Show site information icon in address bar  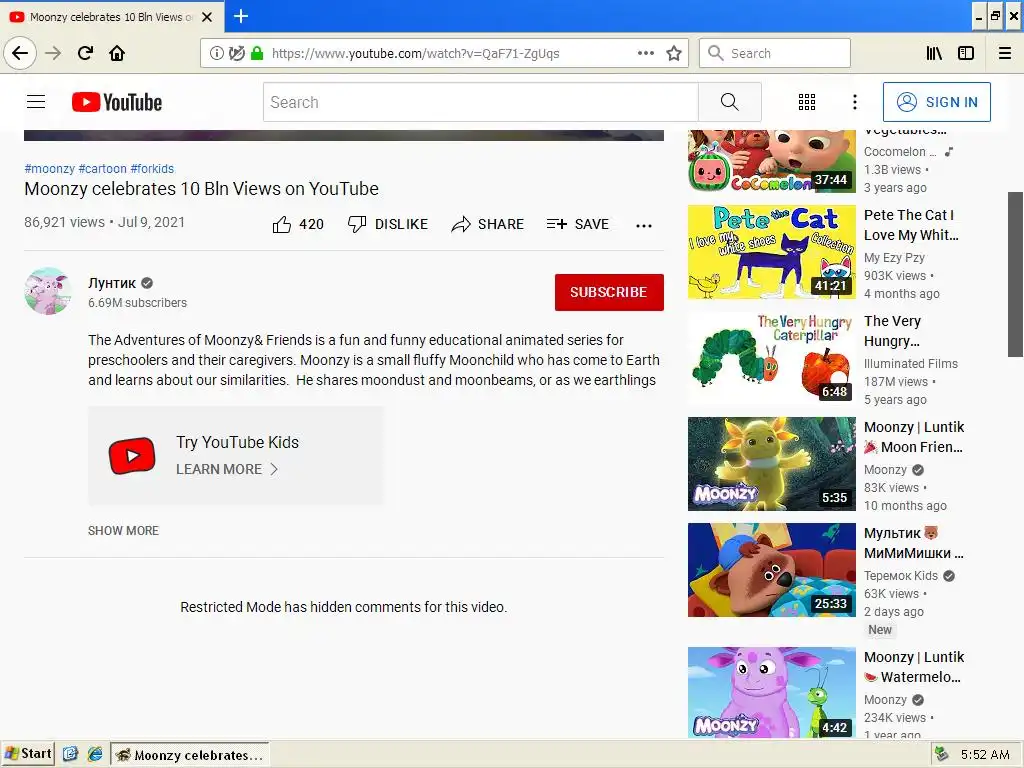pyautogui.click(x=216, y=53)
